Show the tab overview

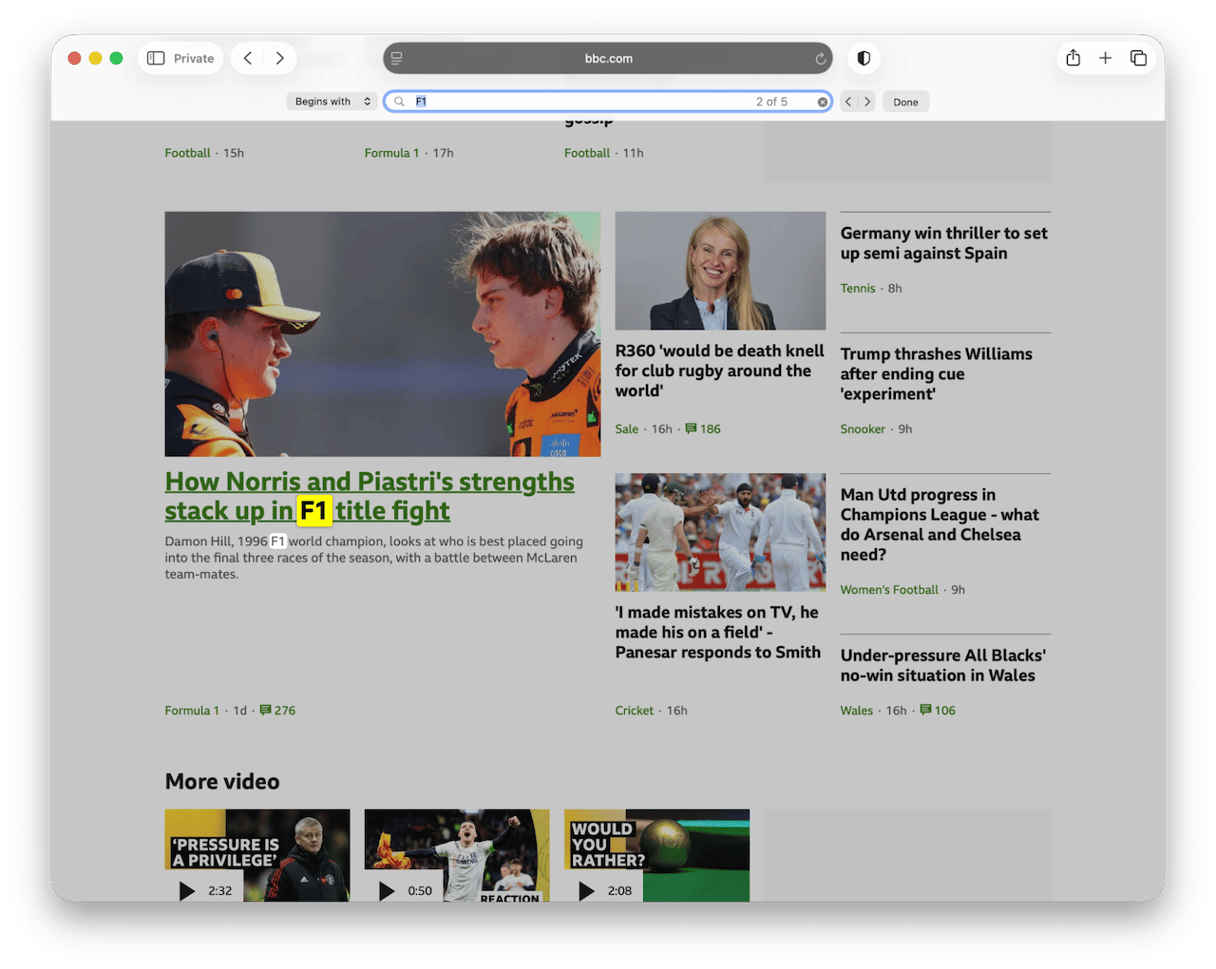coord(1138,58)
